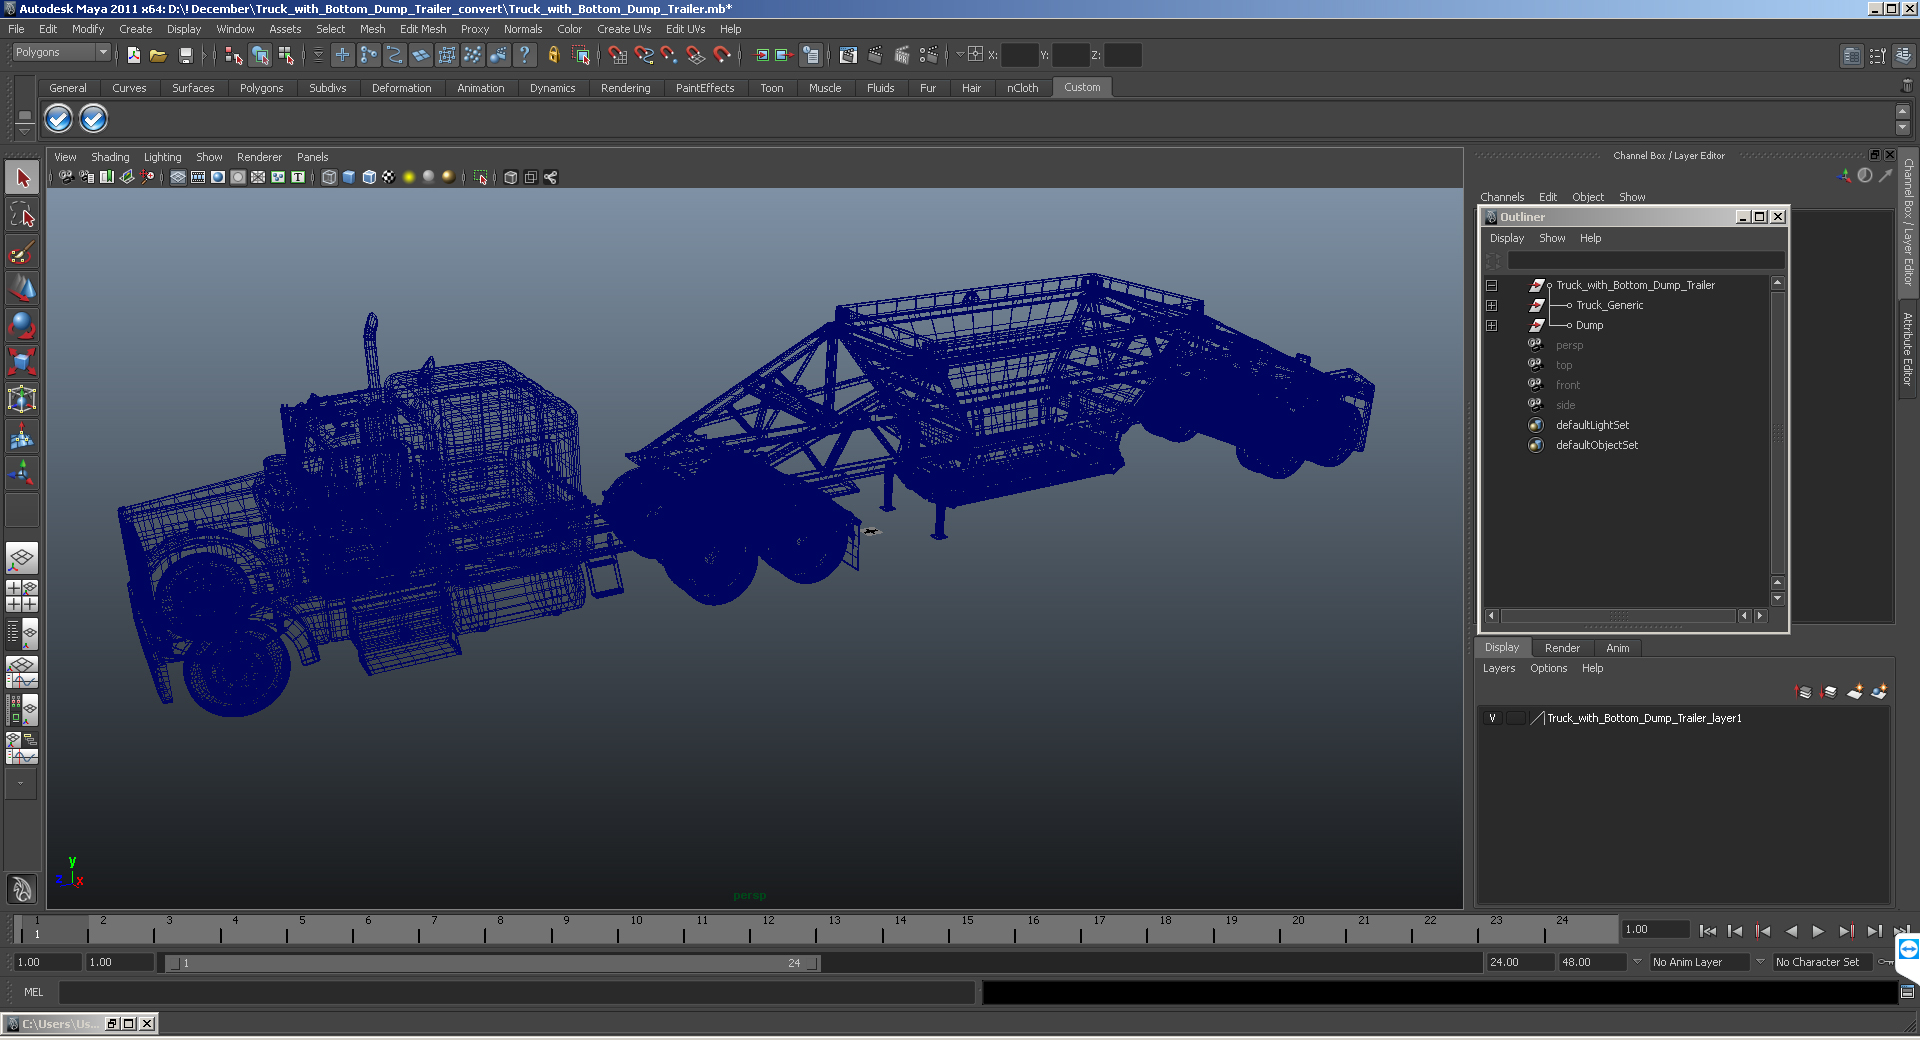Switch to single perspective view layout
Image resolution: width=1920 pixels, height=1040 pixels.
coord(22,558)
